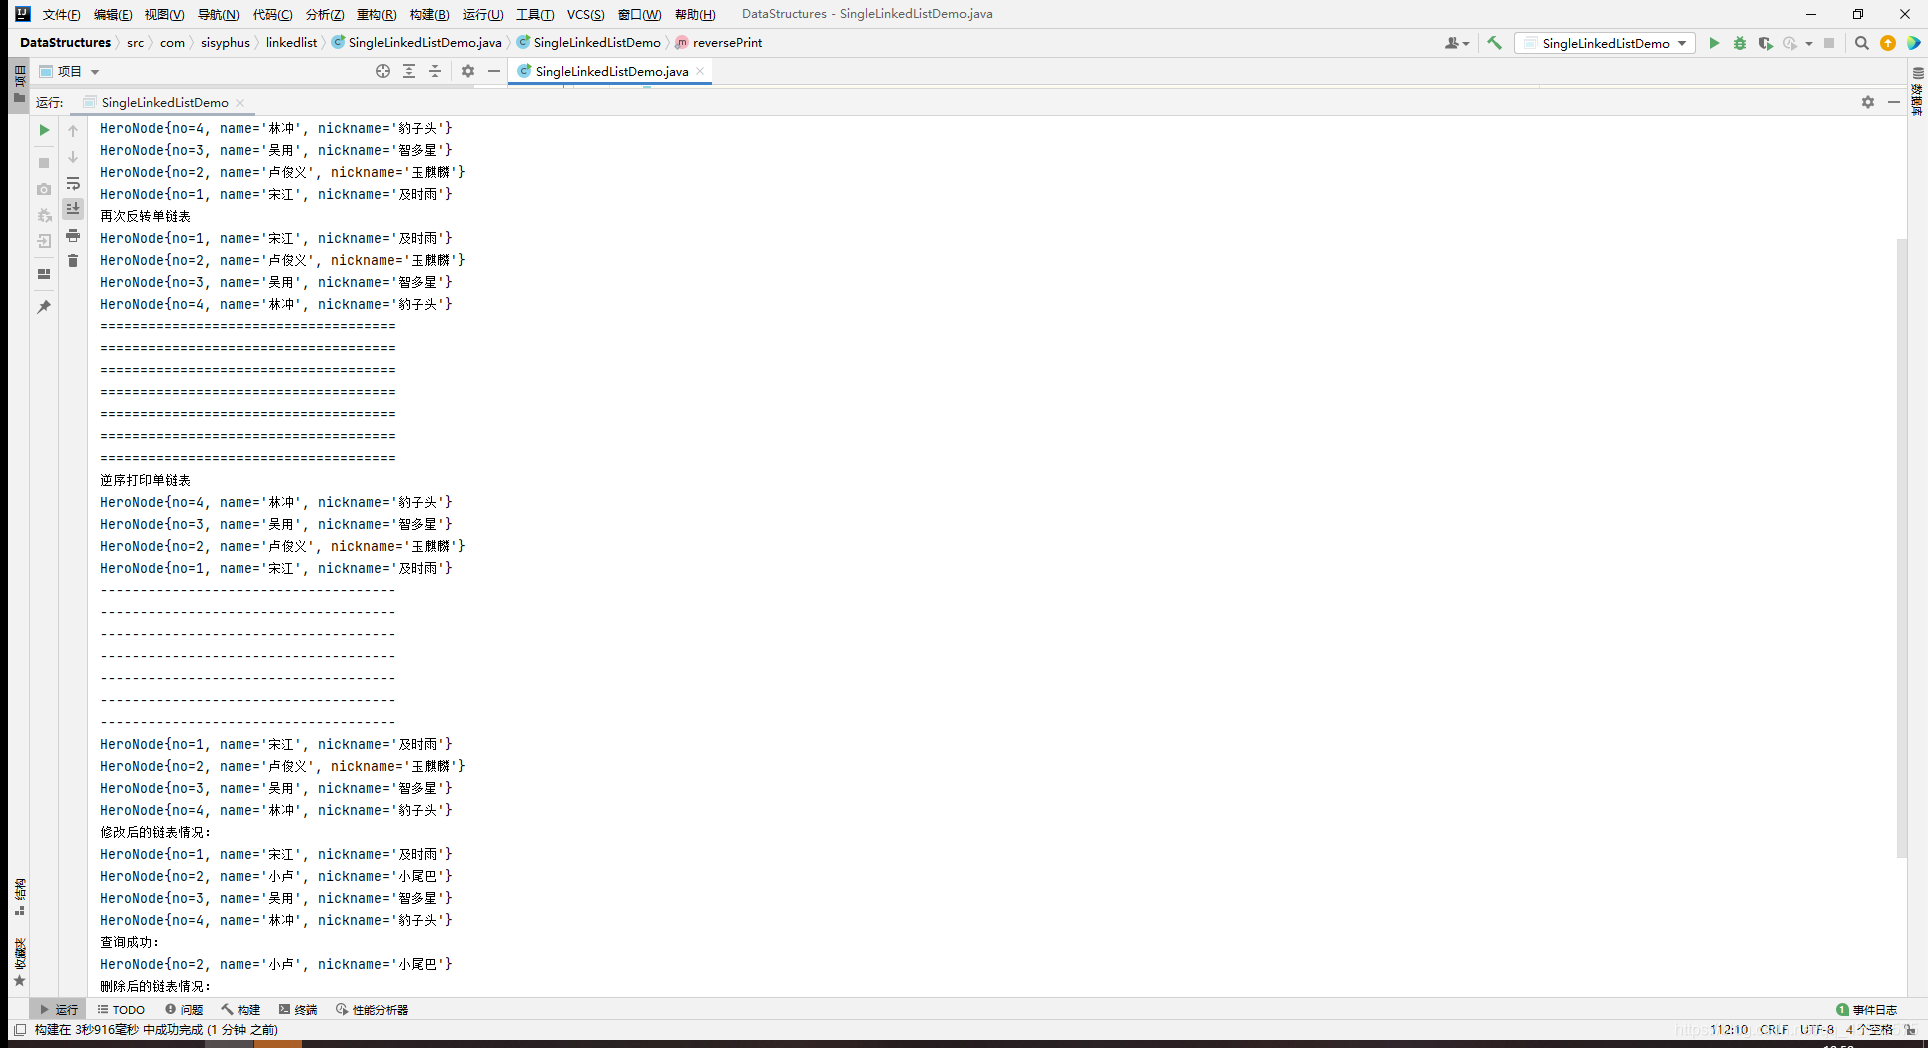Open the run panel gear settings
Image resolution: width=1928 pixels, height=1048 pixels.
[x=1868, y=102]
